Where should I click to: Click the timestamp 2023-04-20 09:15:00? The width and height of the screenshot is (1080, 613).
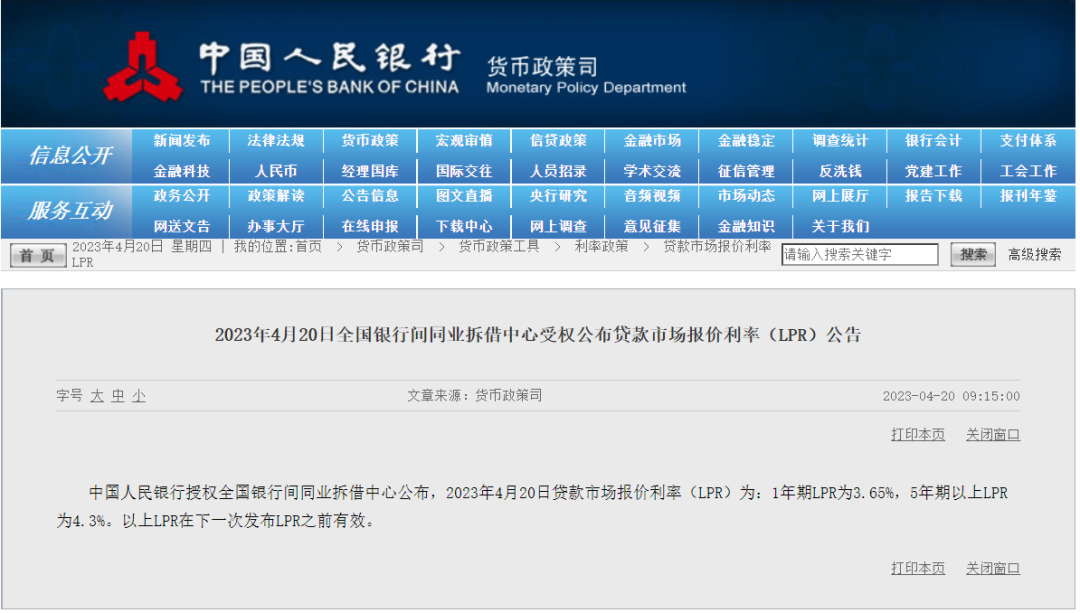(x=951, y=396)
